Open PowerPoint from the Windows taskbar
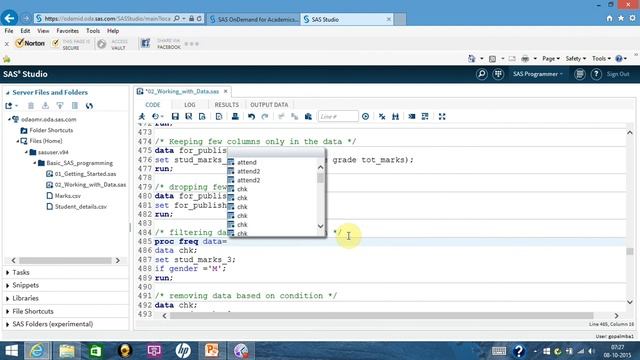Viewport: 640px width, 360px height. click(212, 351)
